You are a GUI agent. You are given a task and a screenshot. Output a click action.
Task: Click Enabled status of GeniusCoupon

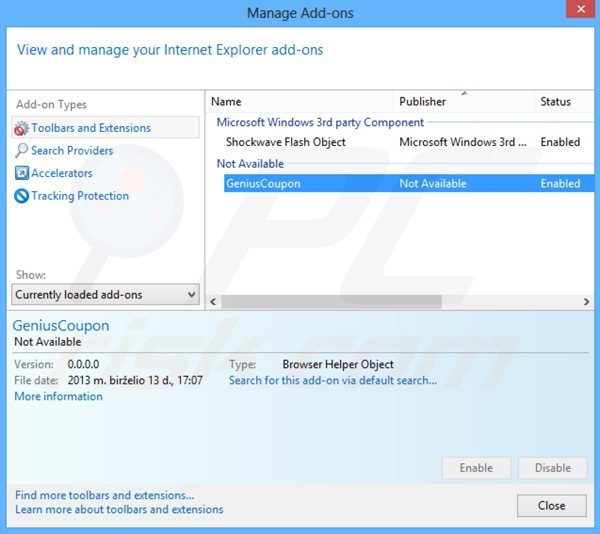560,183
